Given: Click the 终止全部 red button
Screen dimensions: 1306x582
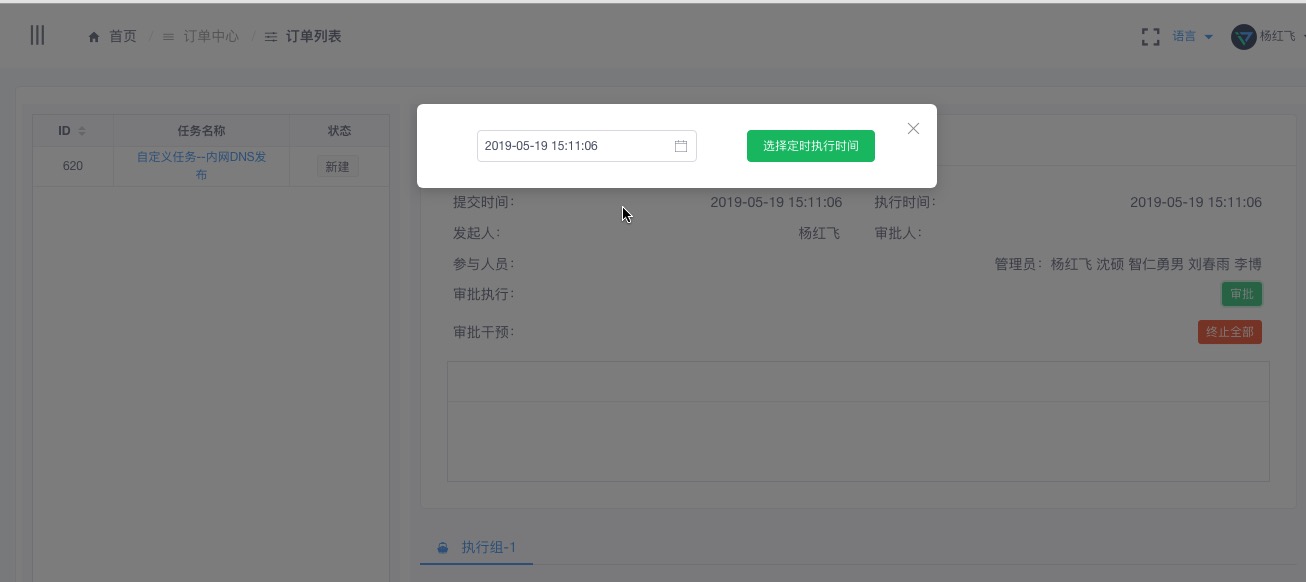Looking at the screenshot, I should click(x=1230, y=332).
